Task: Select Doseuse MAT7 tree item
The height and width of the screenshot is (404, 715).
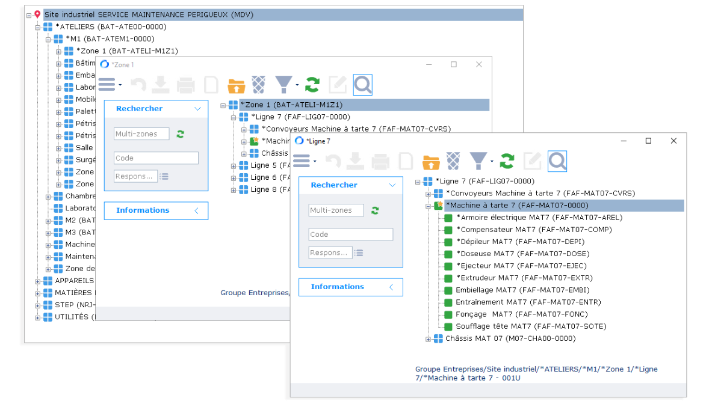Action: [501, 253]
